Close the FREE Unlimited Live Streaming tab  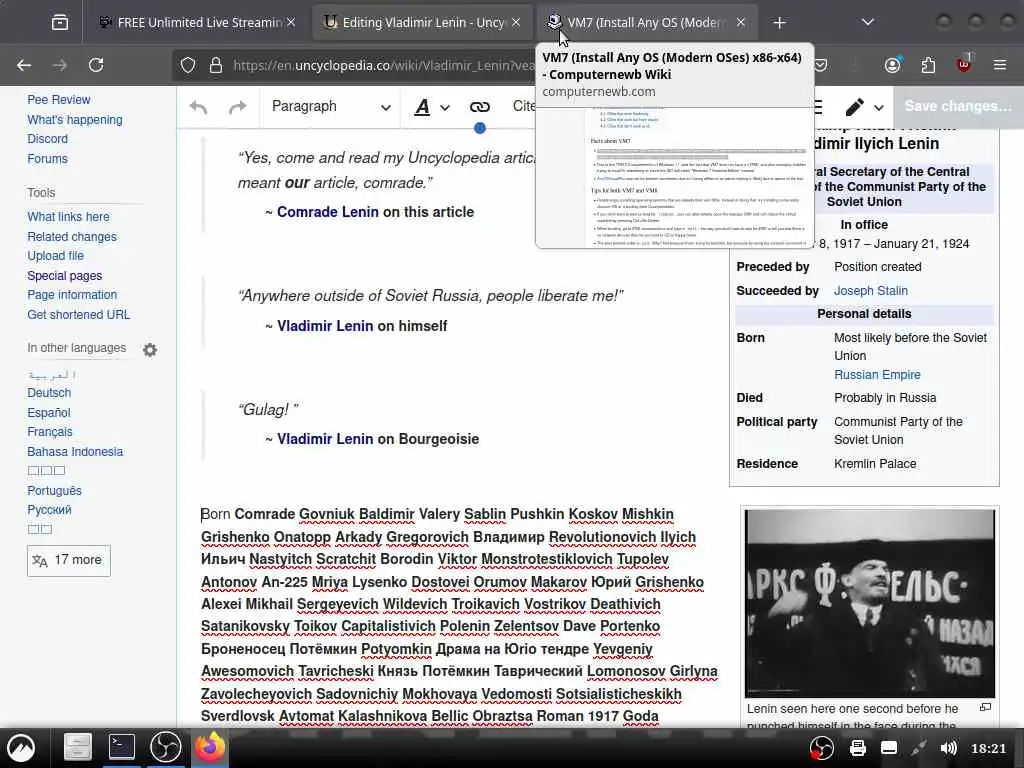pyautogui.click(x=291, y=23)
